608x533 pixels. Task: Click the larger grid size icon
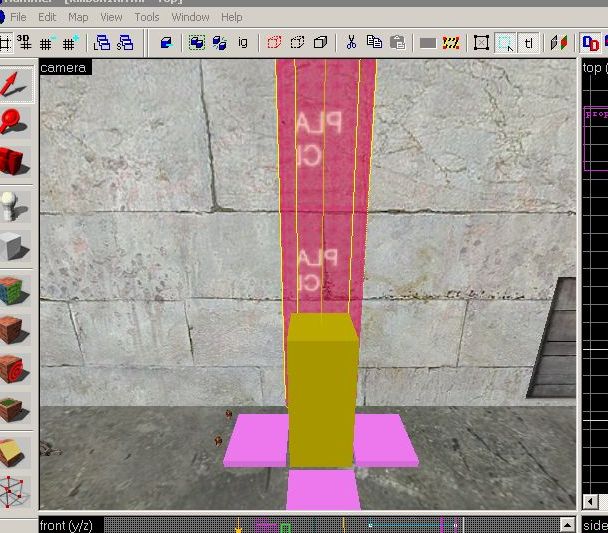[71, 43]
